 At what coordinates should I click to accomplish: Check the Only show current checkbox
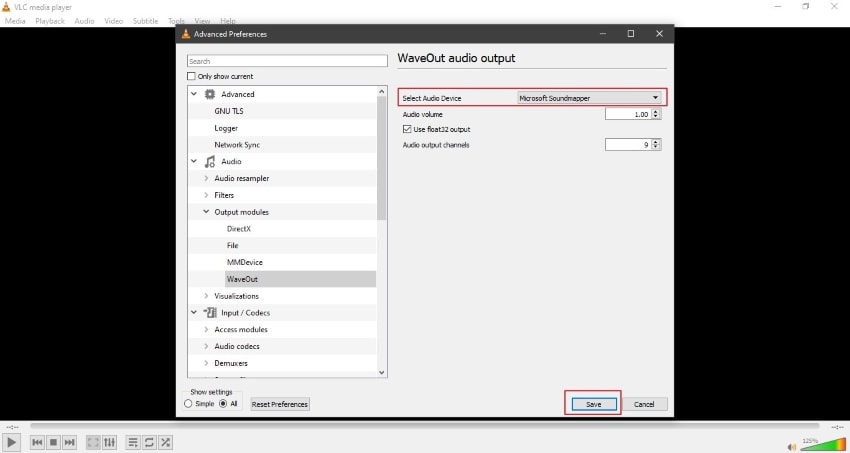(191, 76)
